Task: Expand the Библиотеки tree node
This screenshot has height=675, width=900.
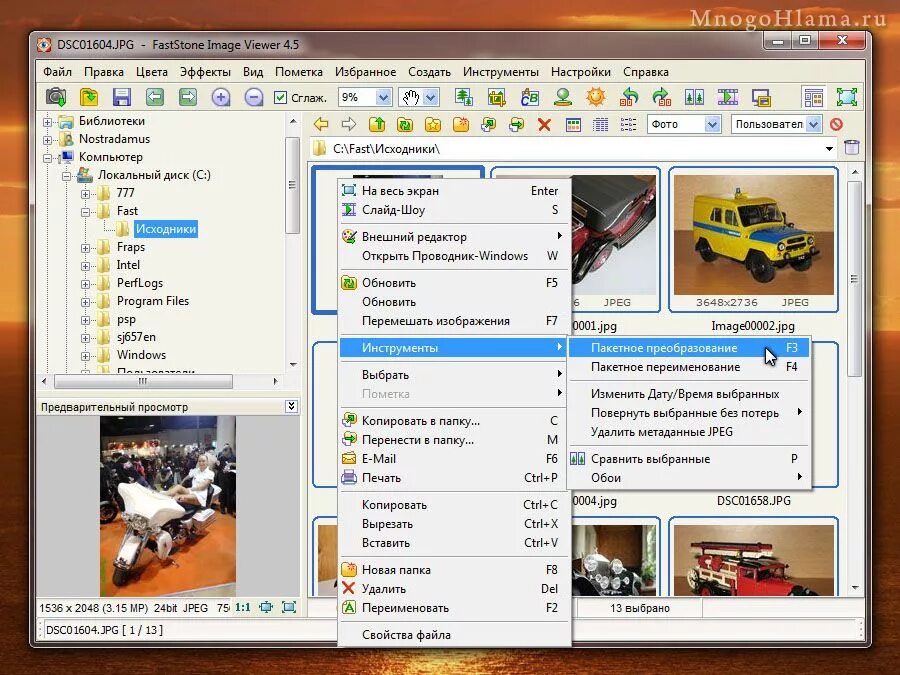Action: (48, 122)
